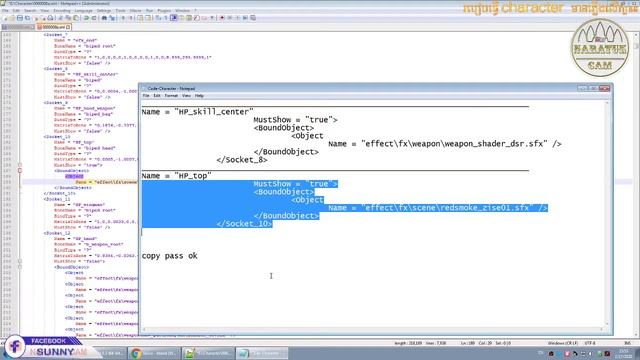Open View menu in Code-Character Notepad window
Image resolution: width=640 pixels, height=360 pixels.
[186, 96]
